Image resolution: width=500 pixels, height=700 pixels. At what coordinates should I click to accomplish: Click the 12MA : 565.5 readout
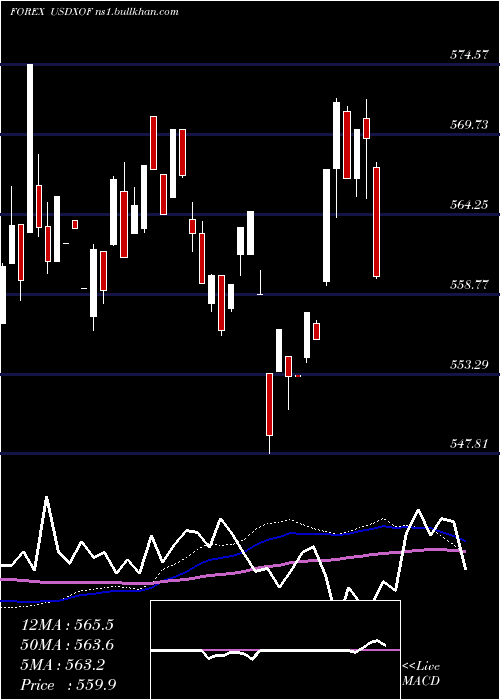[67, 625]
